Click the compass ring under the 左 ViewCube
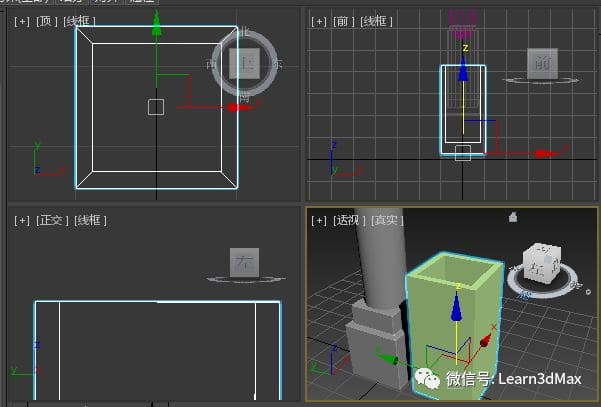Image resolution: width=601 pixels, height=407 pixels. (x=245, y=279)
